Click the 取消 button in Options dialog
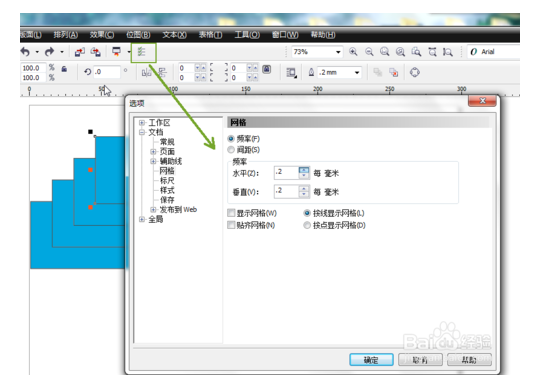 click(420, 360)
